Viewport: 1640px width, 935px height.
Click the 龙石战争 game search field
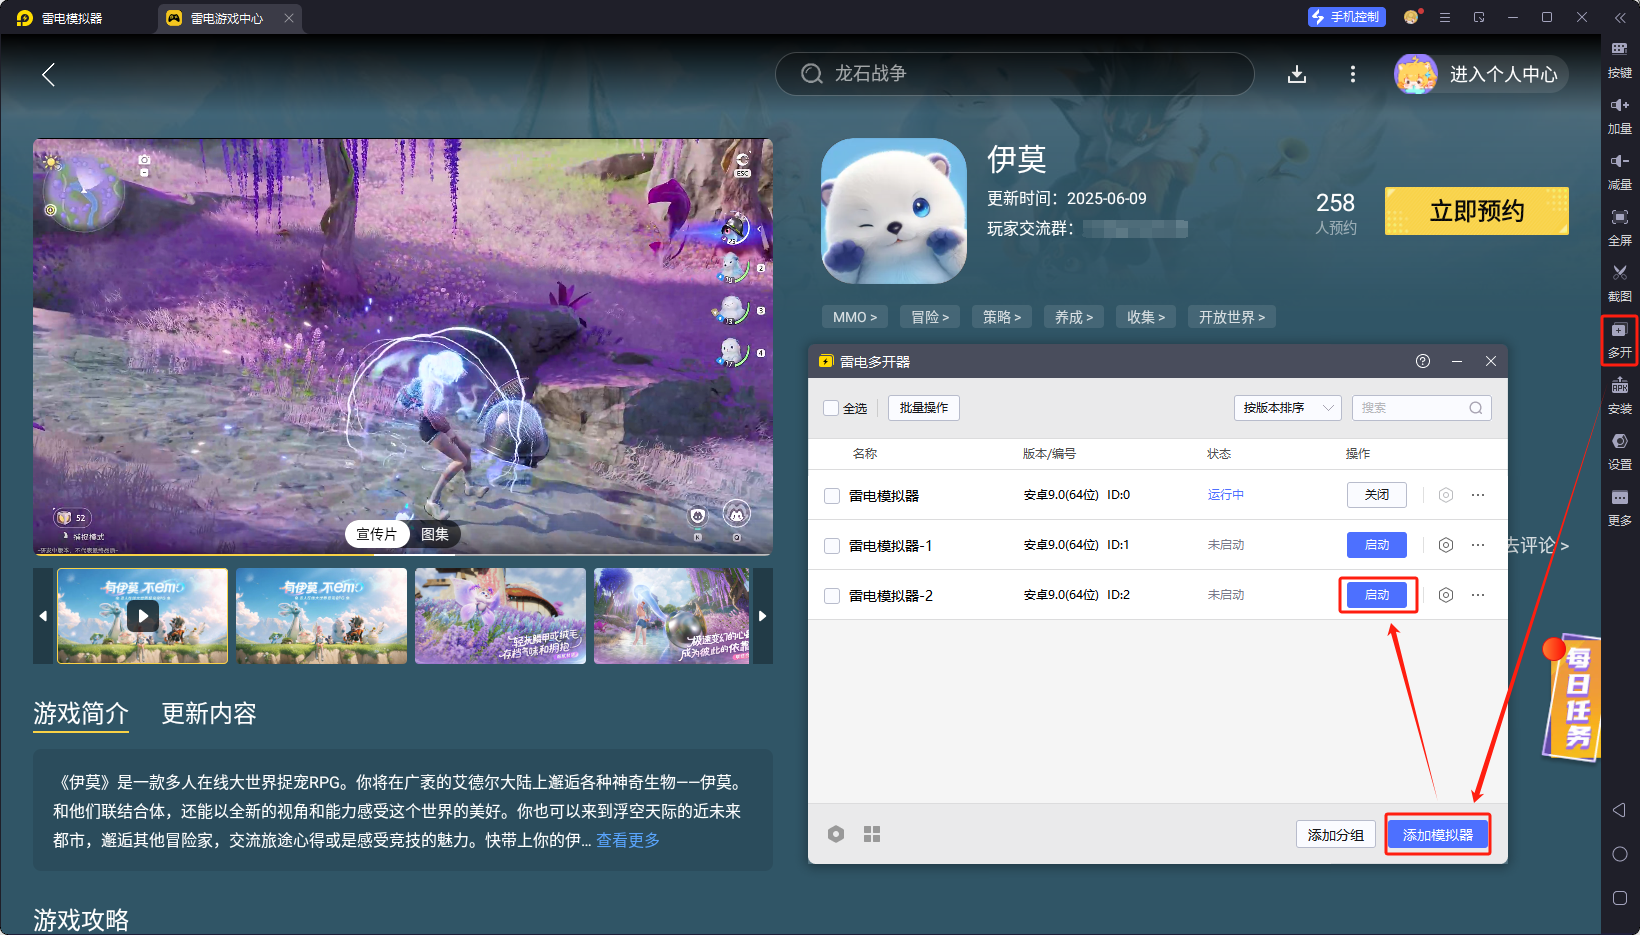[1015, 74]
